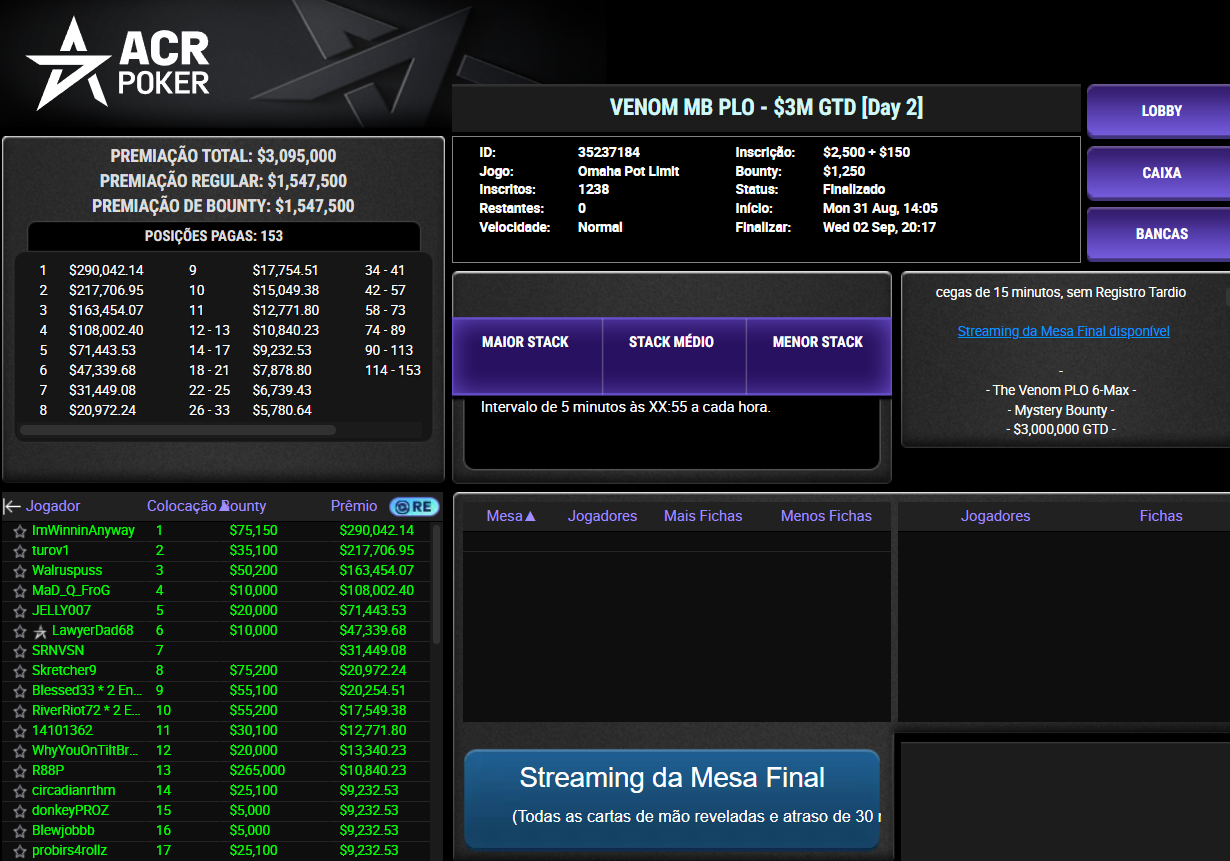Select the MENOR STACK tab

coord(818,356)
